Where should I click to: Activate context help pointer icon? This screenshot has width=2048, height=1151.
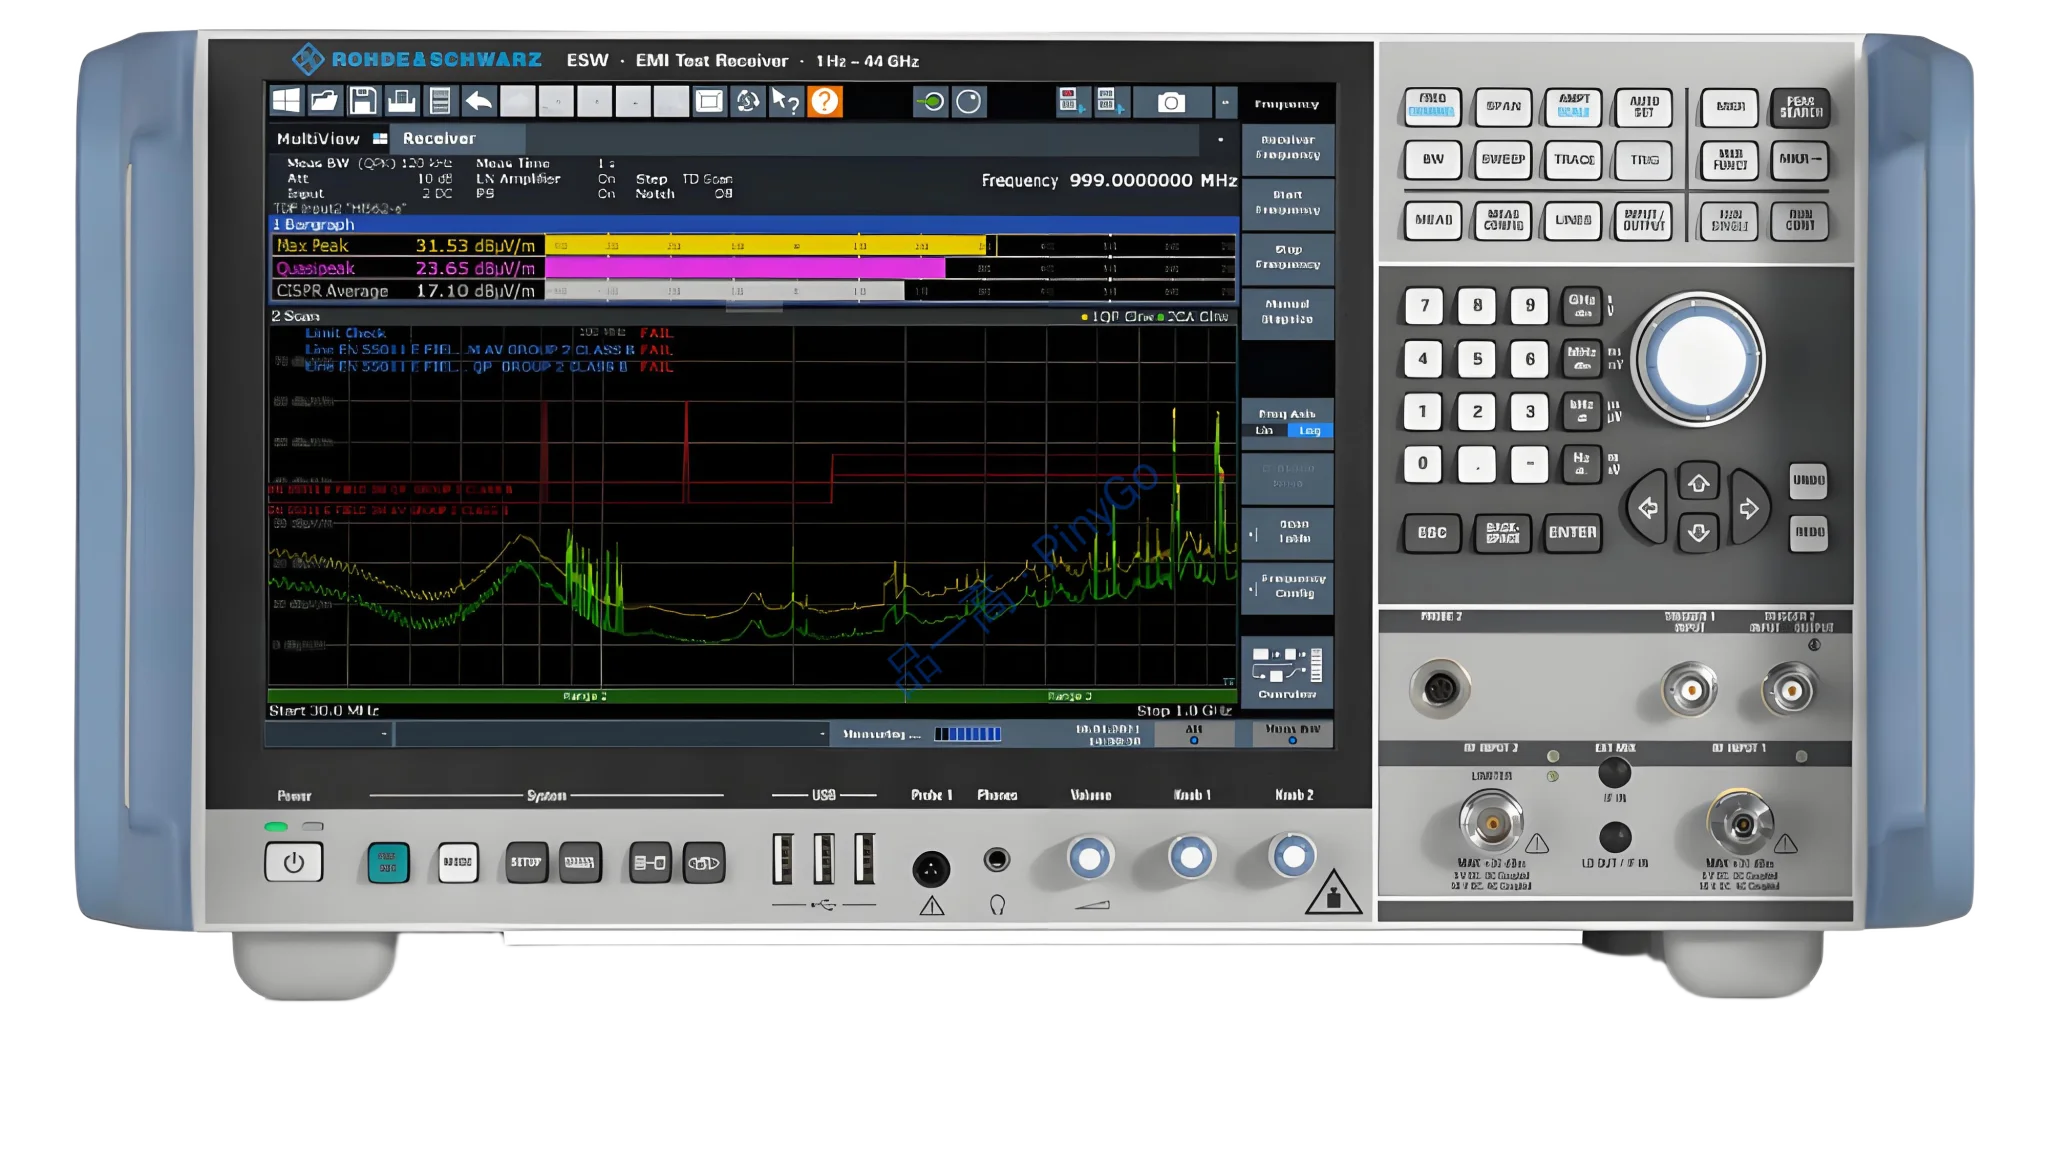click(786, 101)
